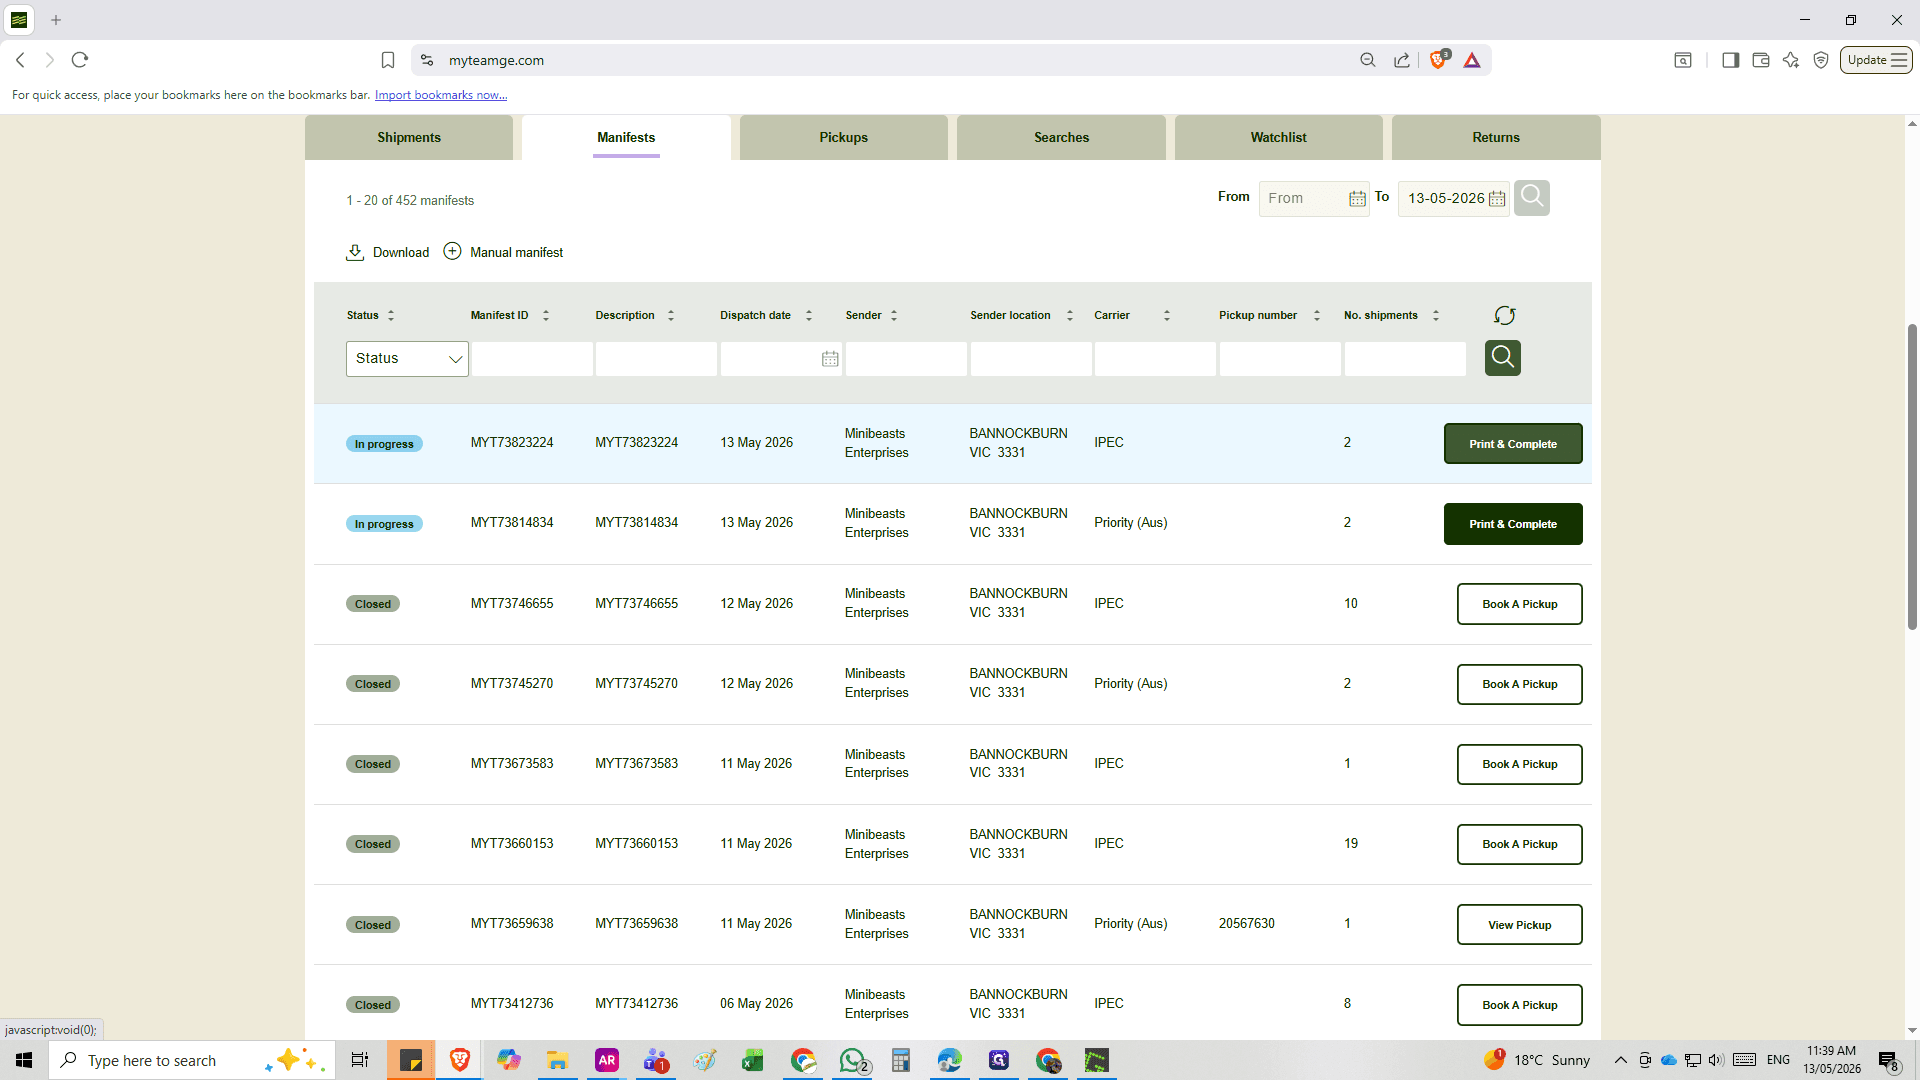Open the To date calendar icon

[x=1497, y=199]
